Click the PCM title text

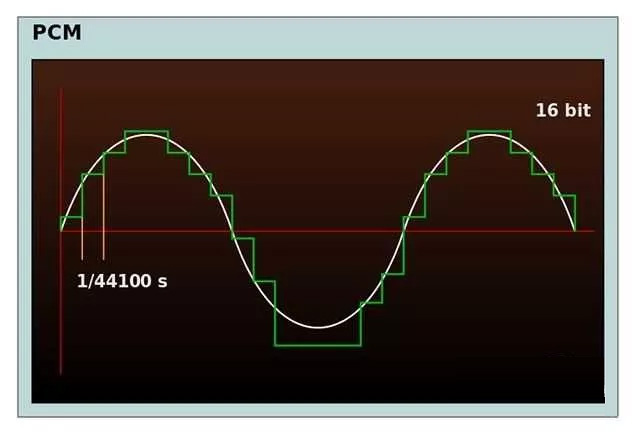coord(57,33)
